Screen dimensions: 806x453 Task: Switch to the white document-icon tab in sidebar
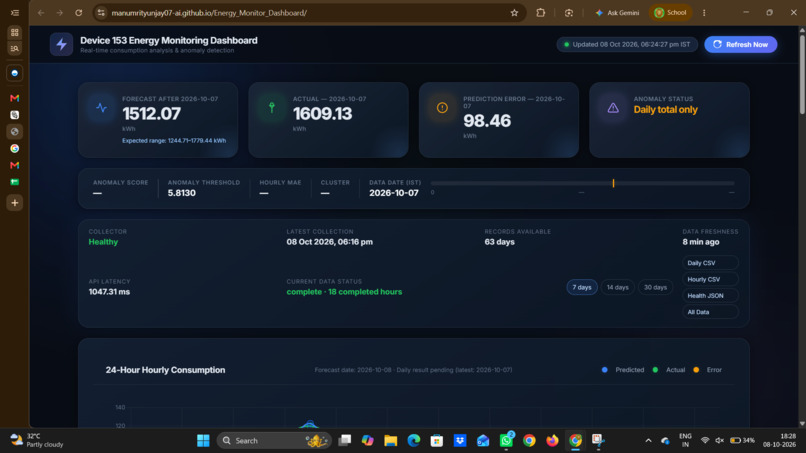pos(14,115)
